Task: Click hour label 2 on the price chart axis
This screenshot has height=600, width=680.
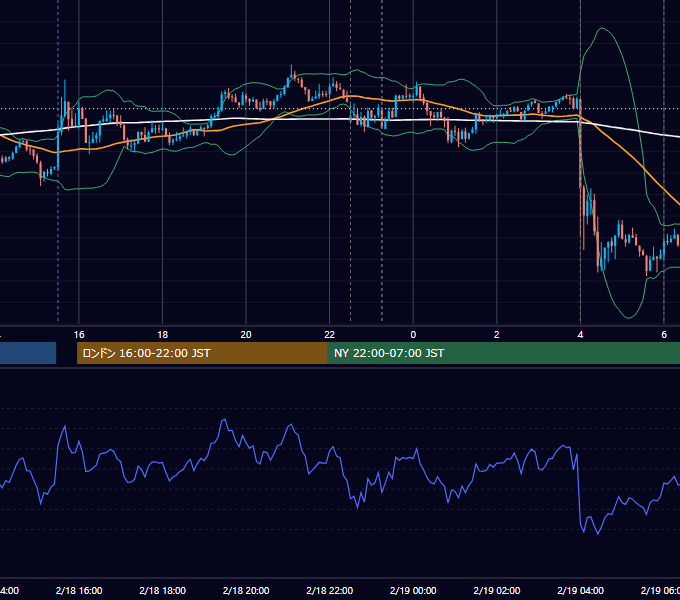Action: point(497,335)
